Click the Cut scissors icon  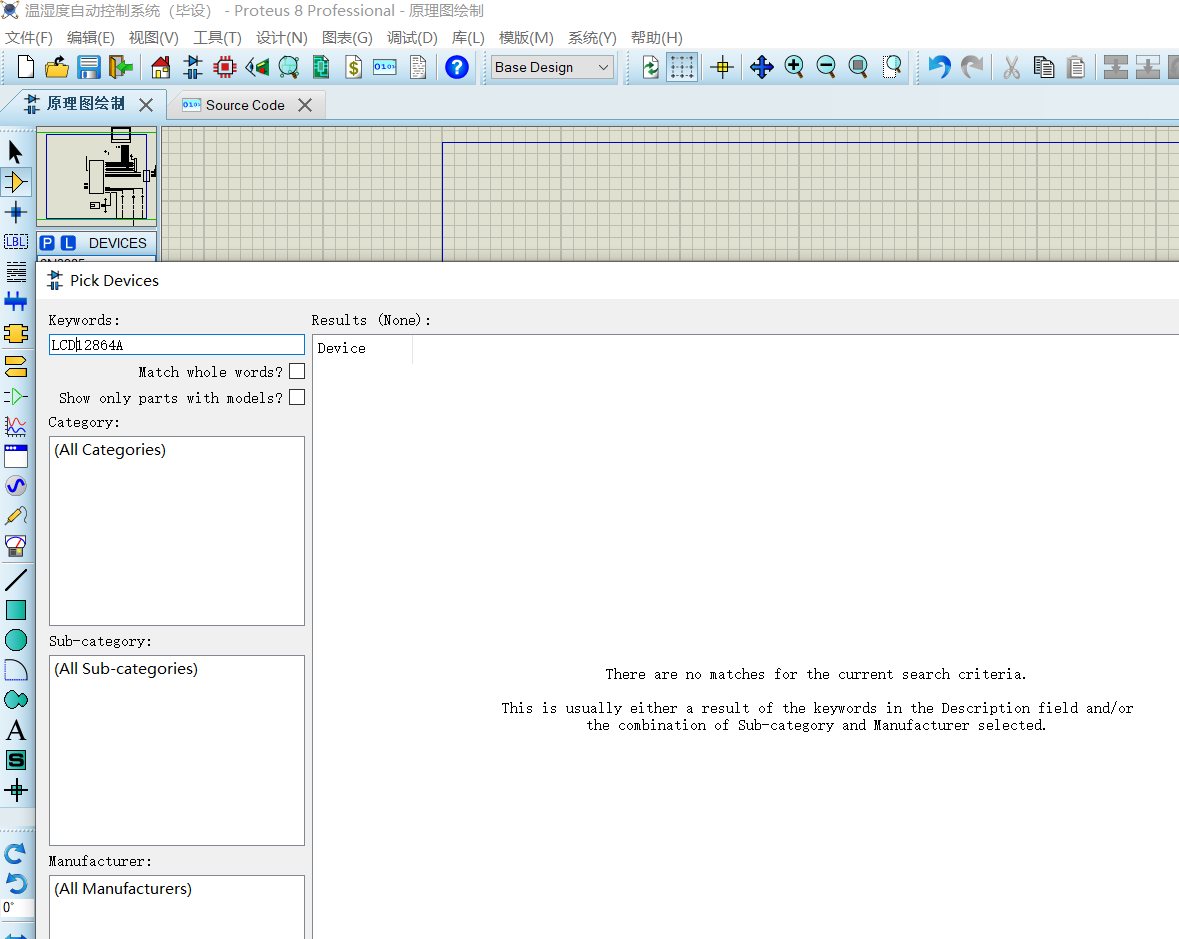(1011, 68)
